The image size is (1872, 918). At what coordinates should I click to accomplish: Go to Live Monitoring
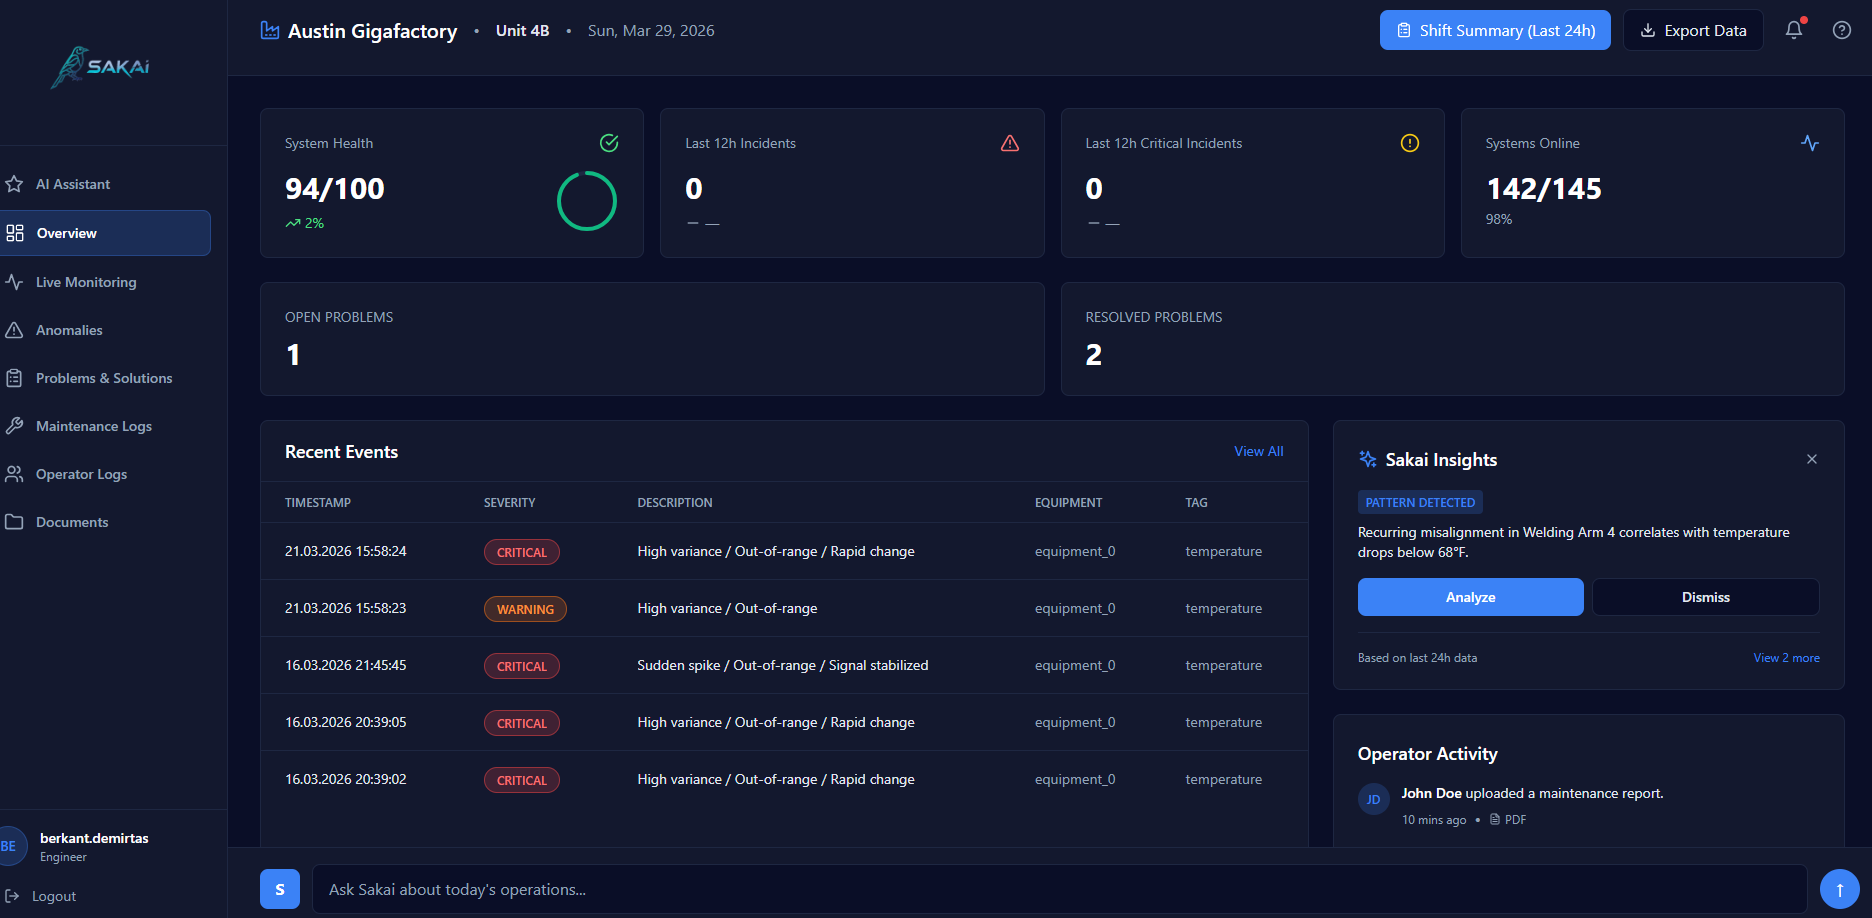(86, 282)
